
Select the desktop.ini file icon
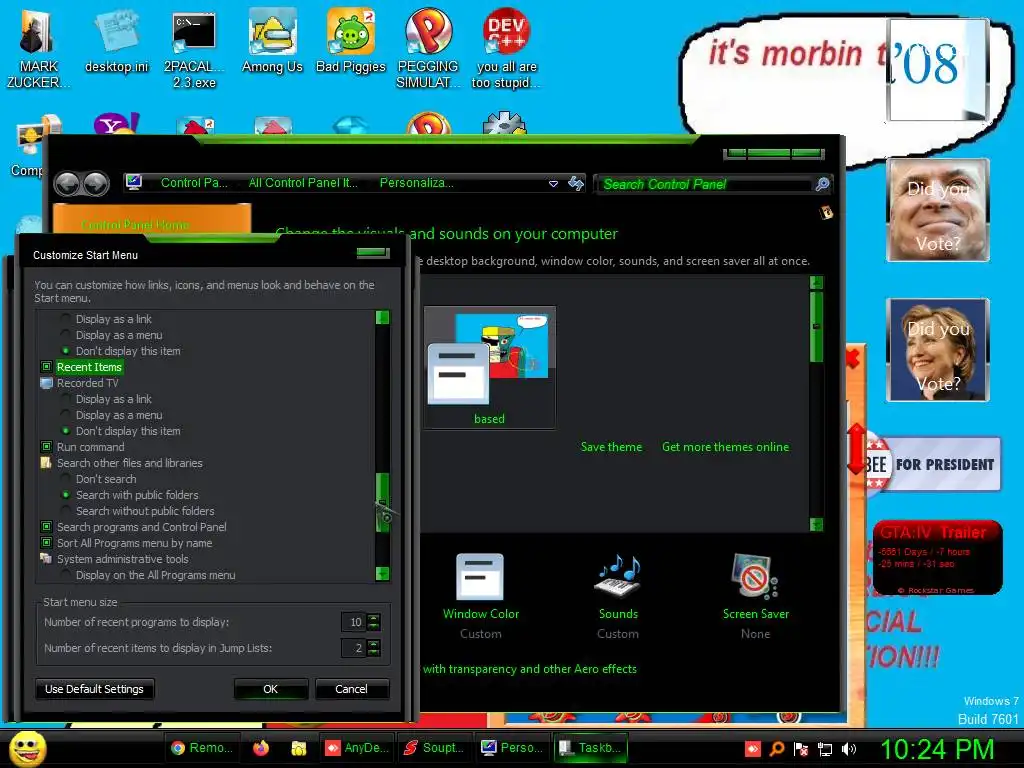[116, 42]
